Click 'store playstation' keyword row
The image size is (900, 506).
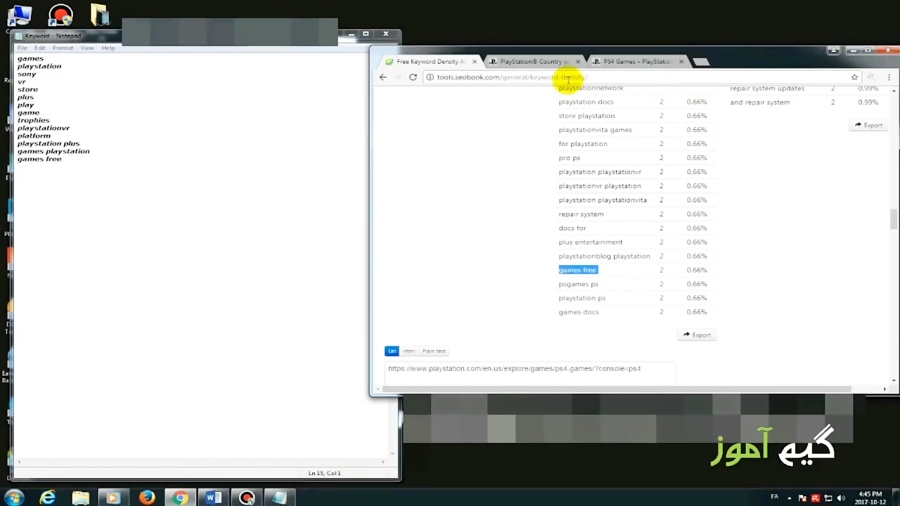tap(587, 115)
